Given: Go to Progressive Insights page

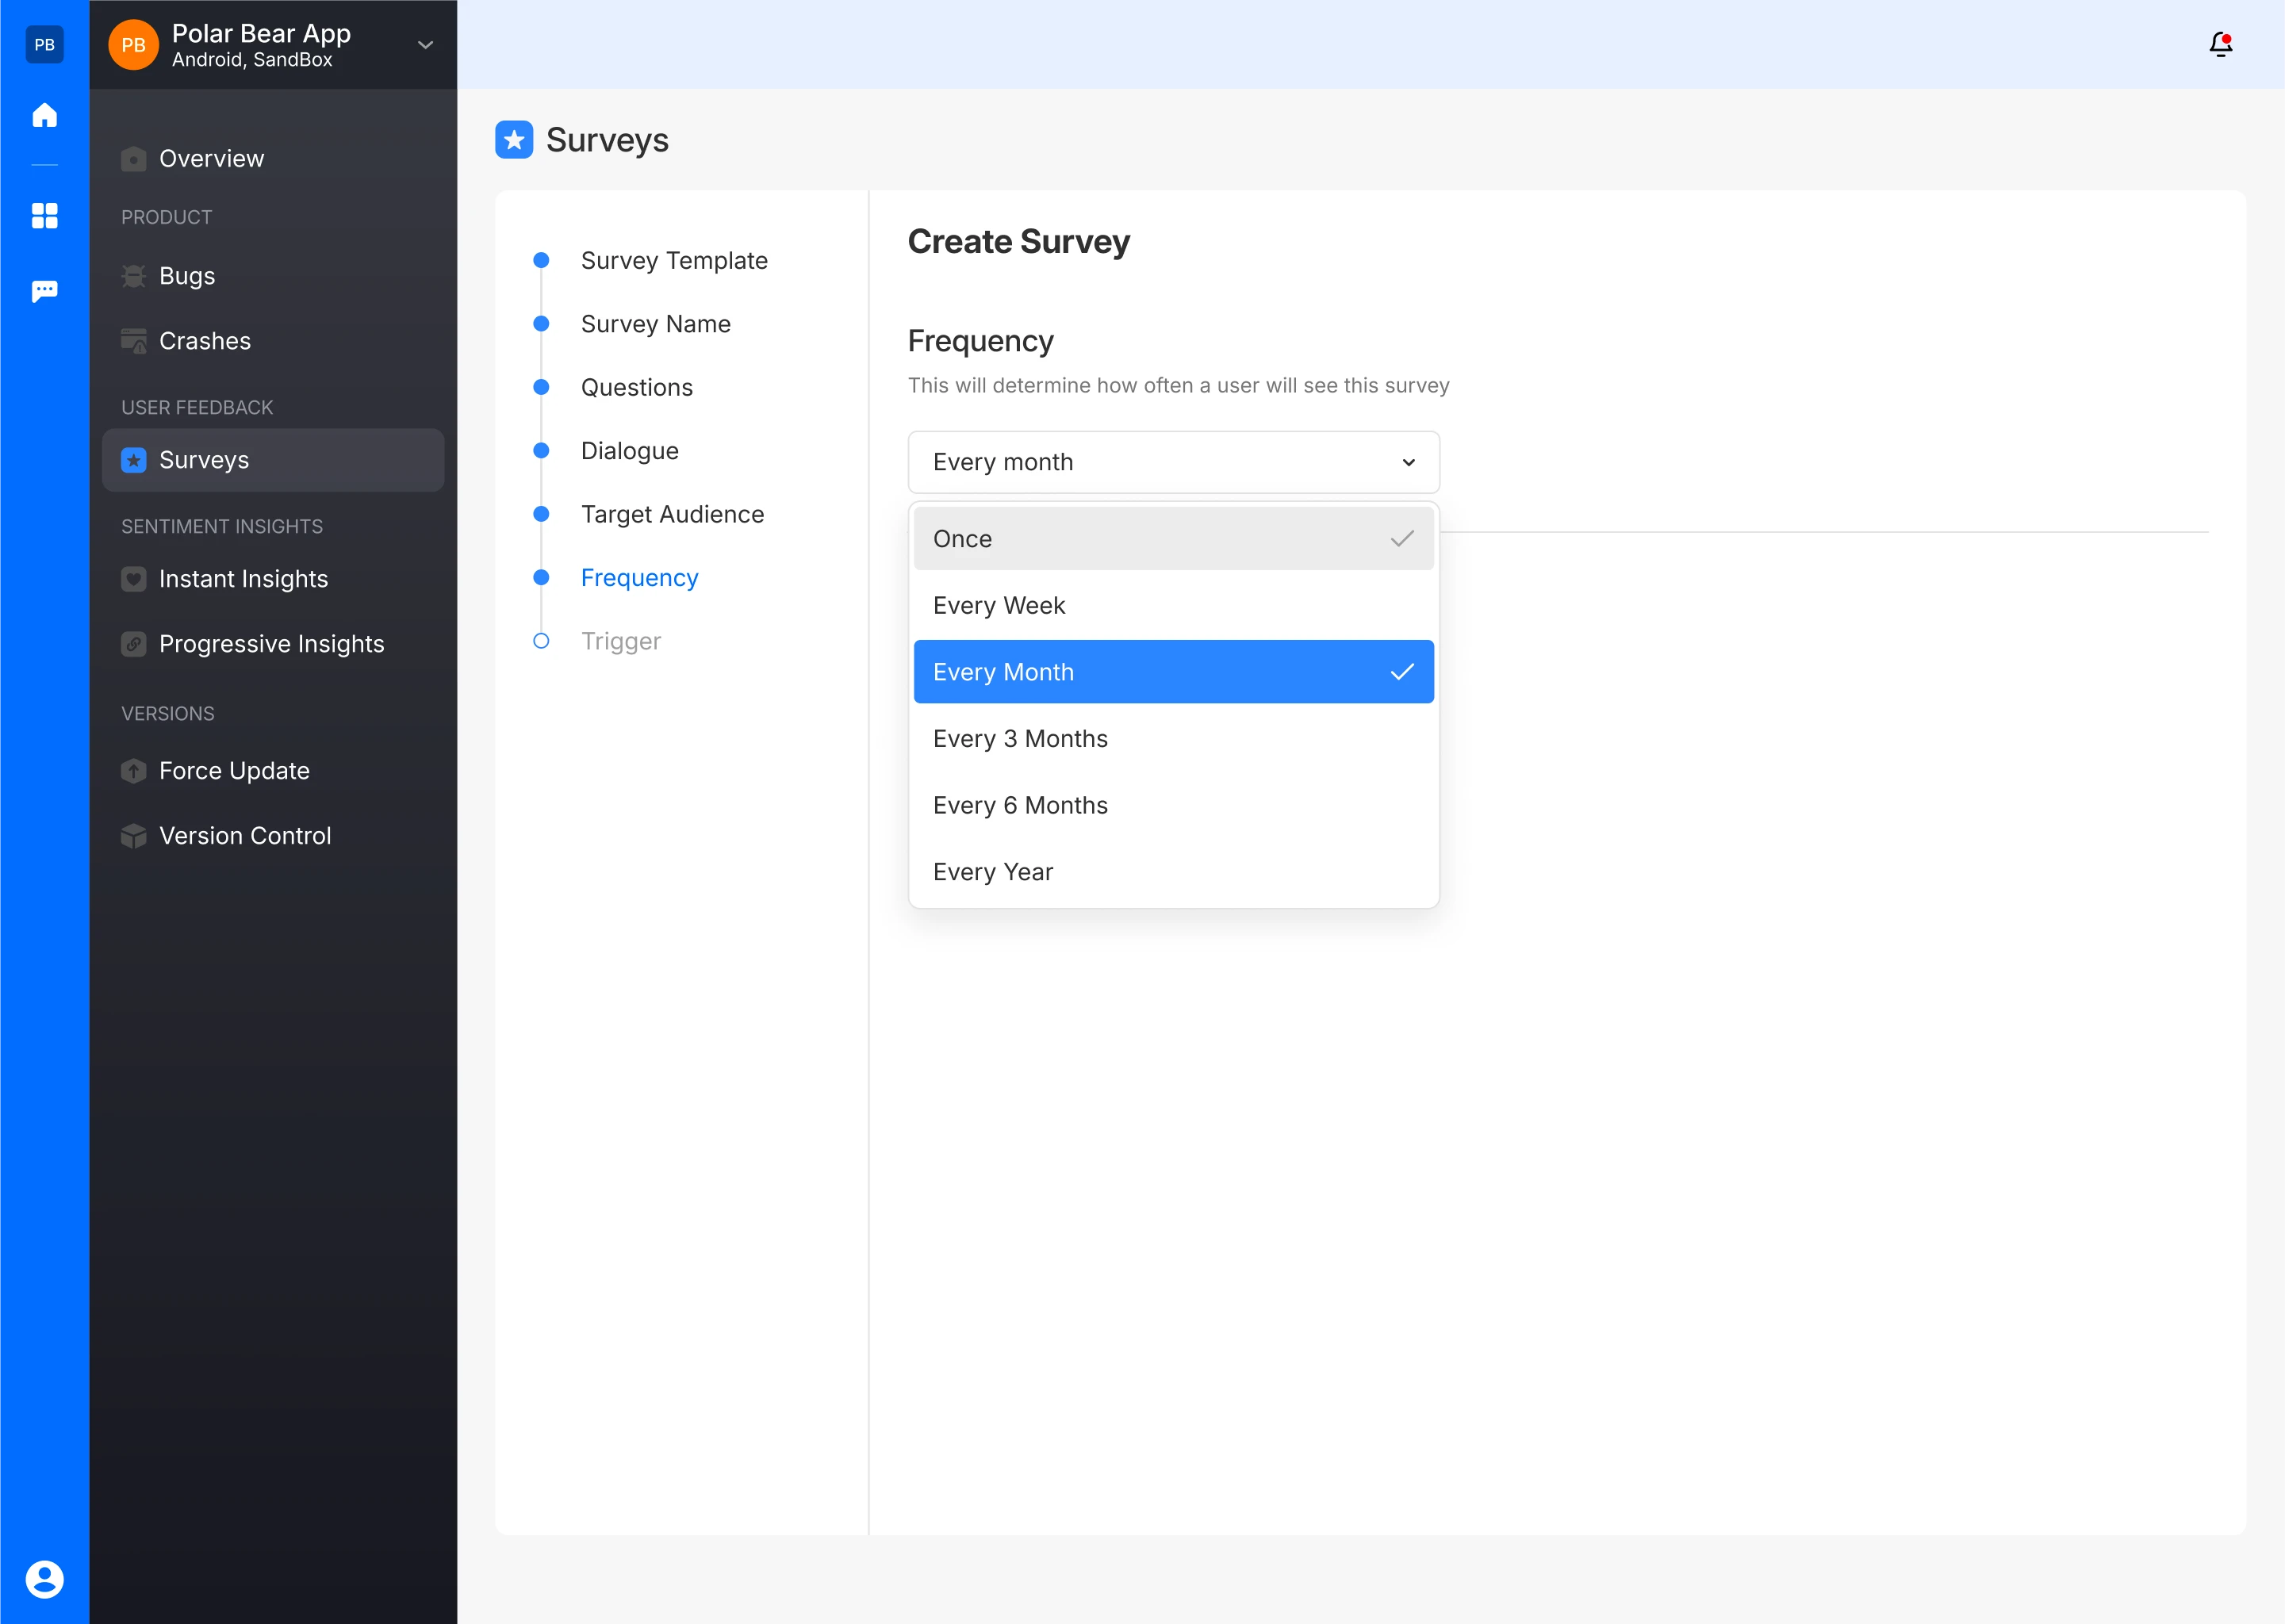Looking at the screenshot, I should pyautogui.click(x=273, y=644).
